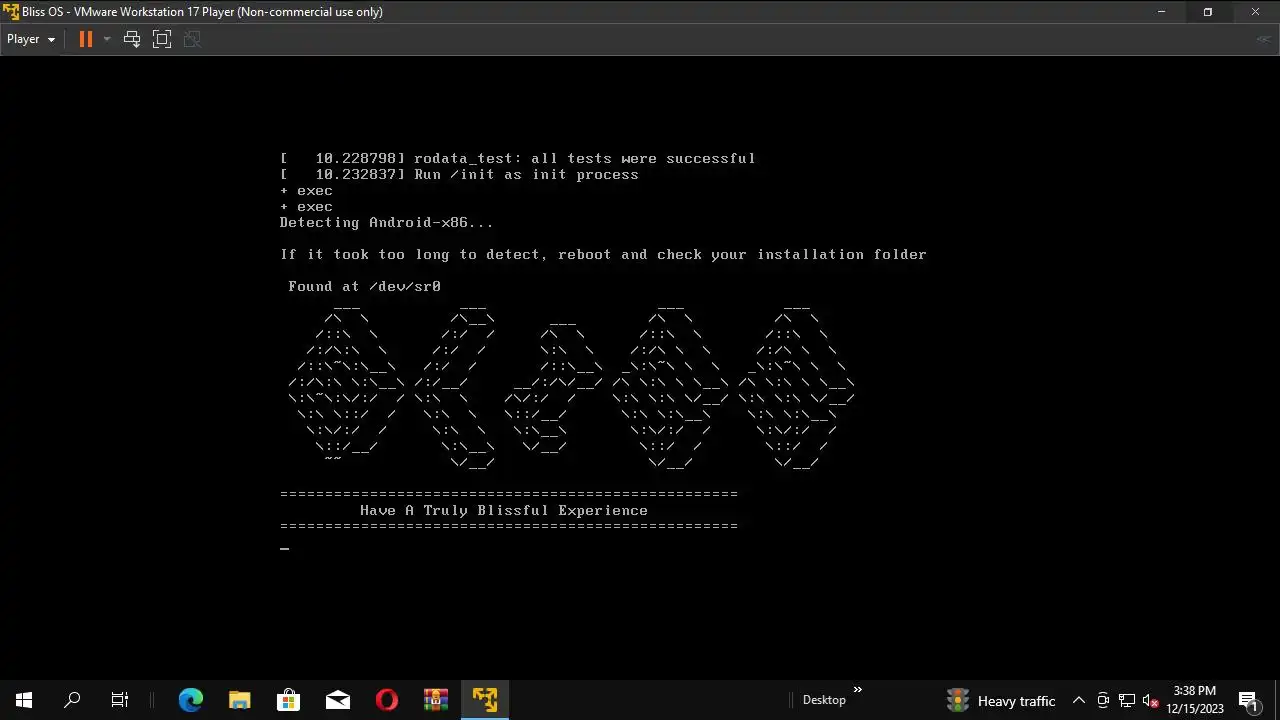Viewport: 1280px width, 720px height.
Task: Minimize the VMware Player window
Action: (x=1161, y=12)
